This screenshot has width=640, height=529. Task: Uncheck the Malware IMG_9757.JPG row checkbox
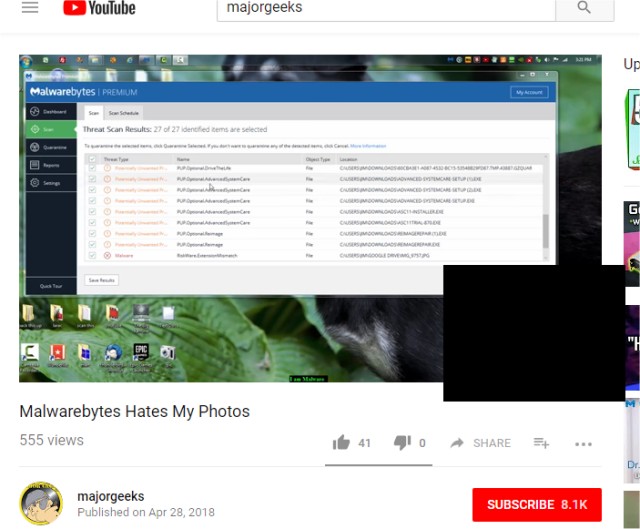[92, 256]
